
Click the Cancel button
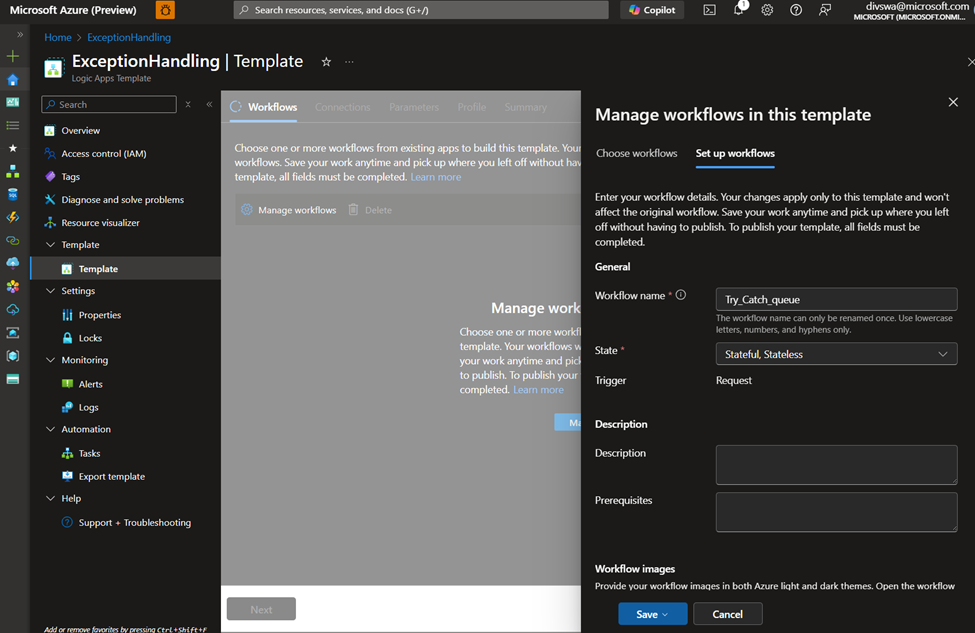point(728,614)
